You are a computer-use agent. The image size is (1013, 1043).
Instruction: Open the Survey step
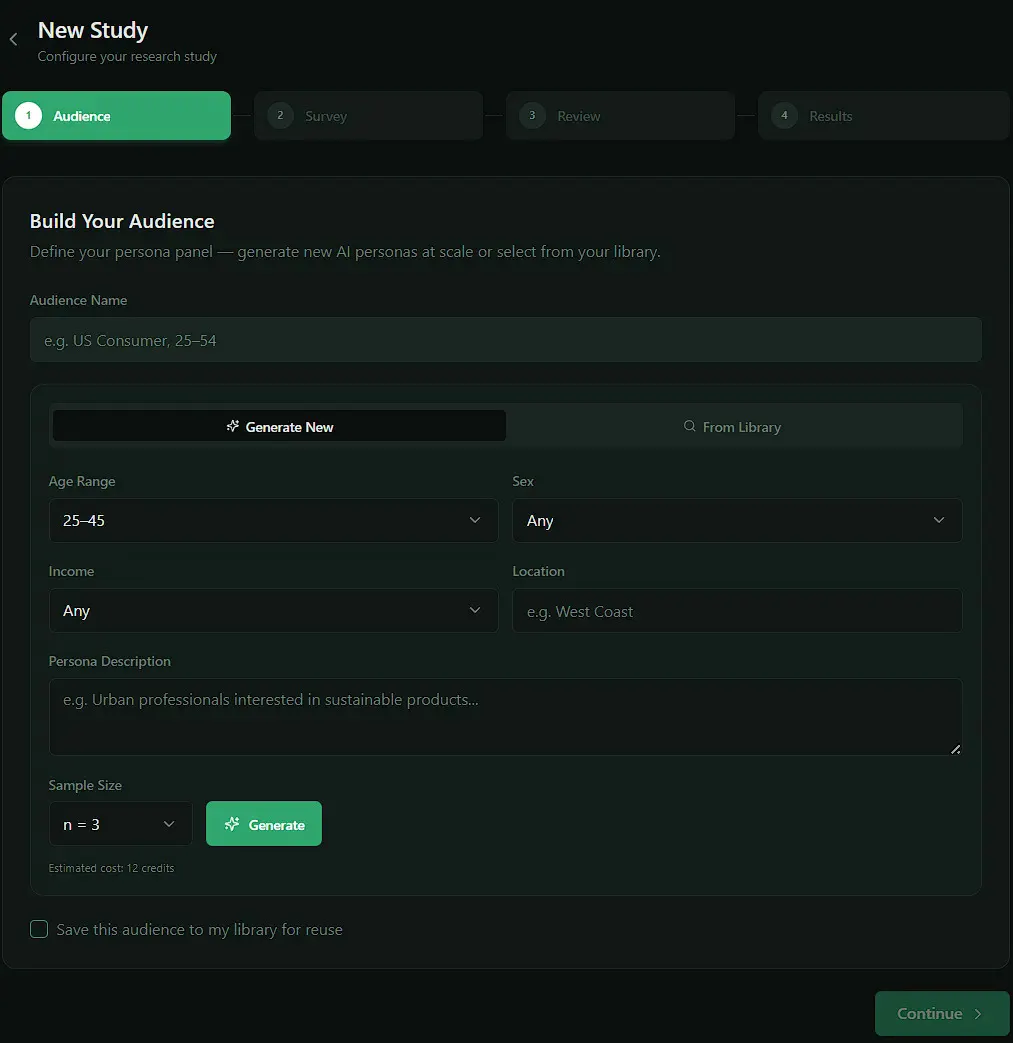[368, 116]
